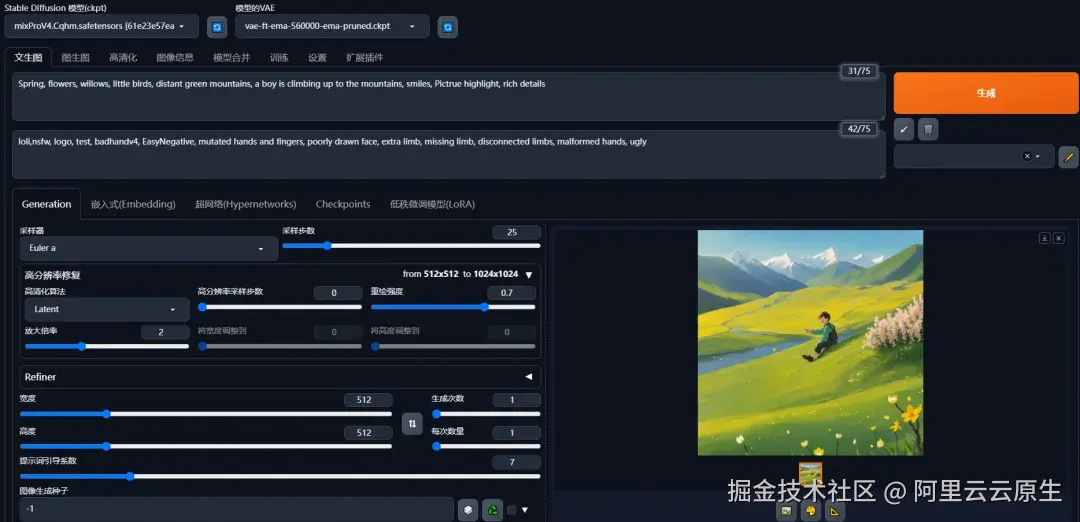
Task: Randomize the seed with the dice icon
Action: pyautogui.click(x=468, y=510)
